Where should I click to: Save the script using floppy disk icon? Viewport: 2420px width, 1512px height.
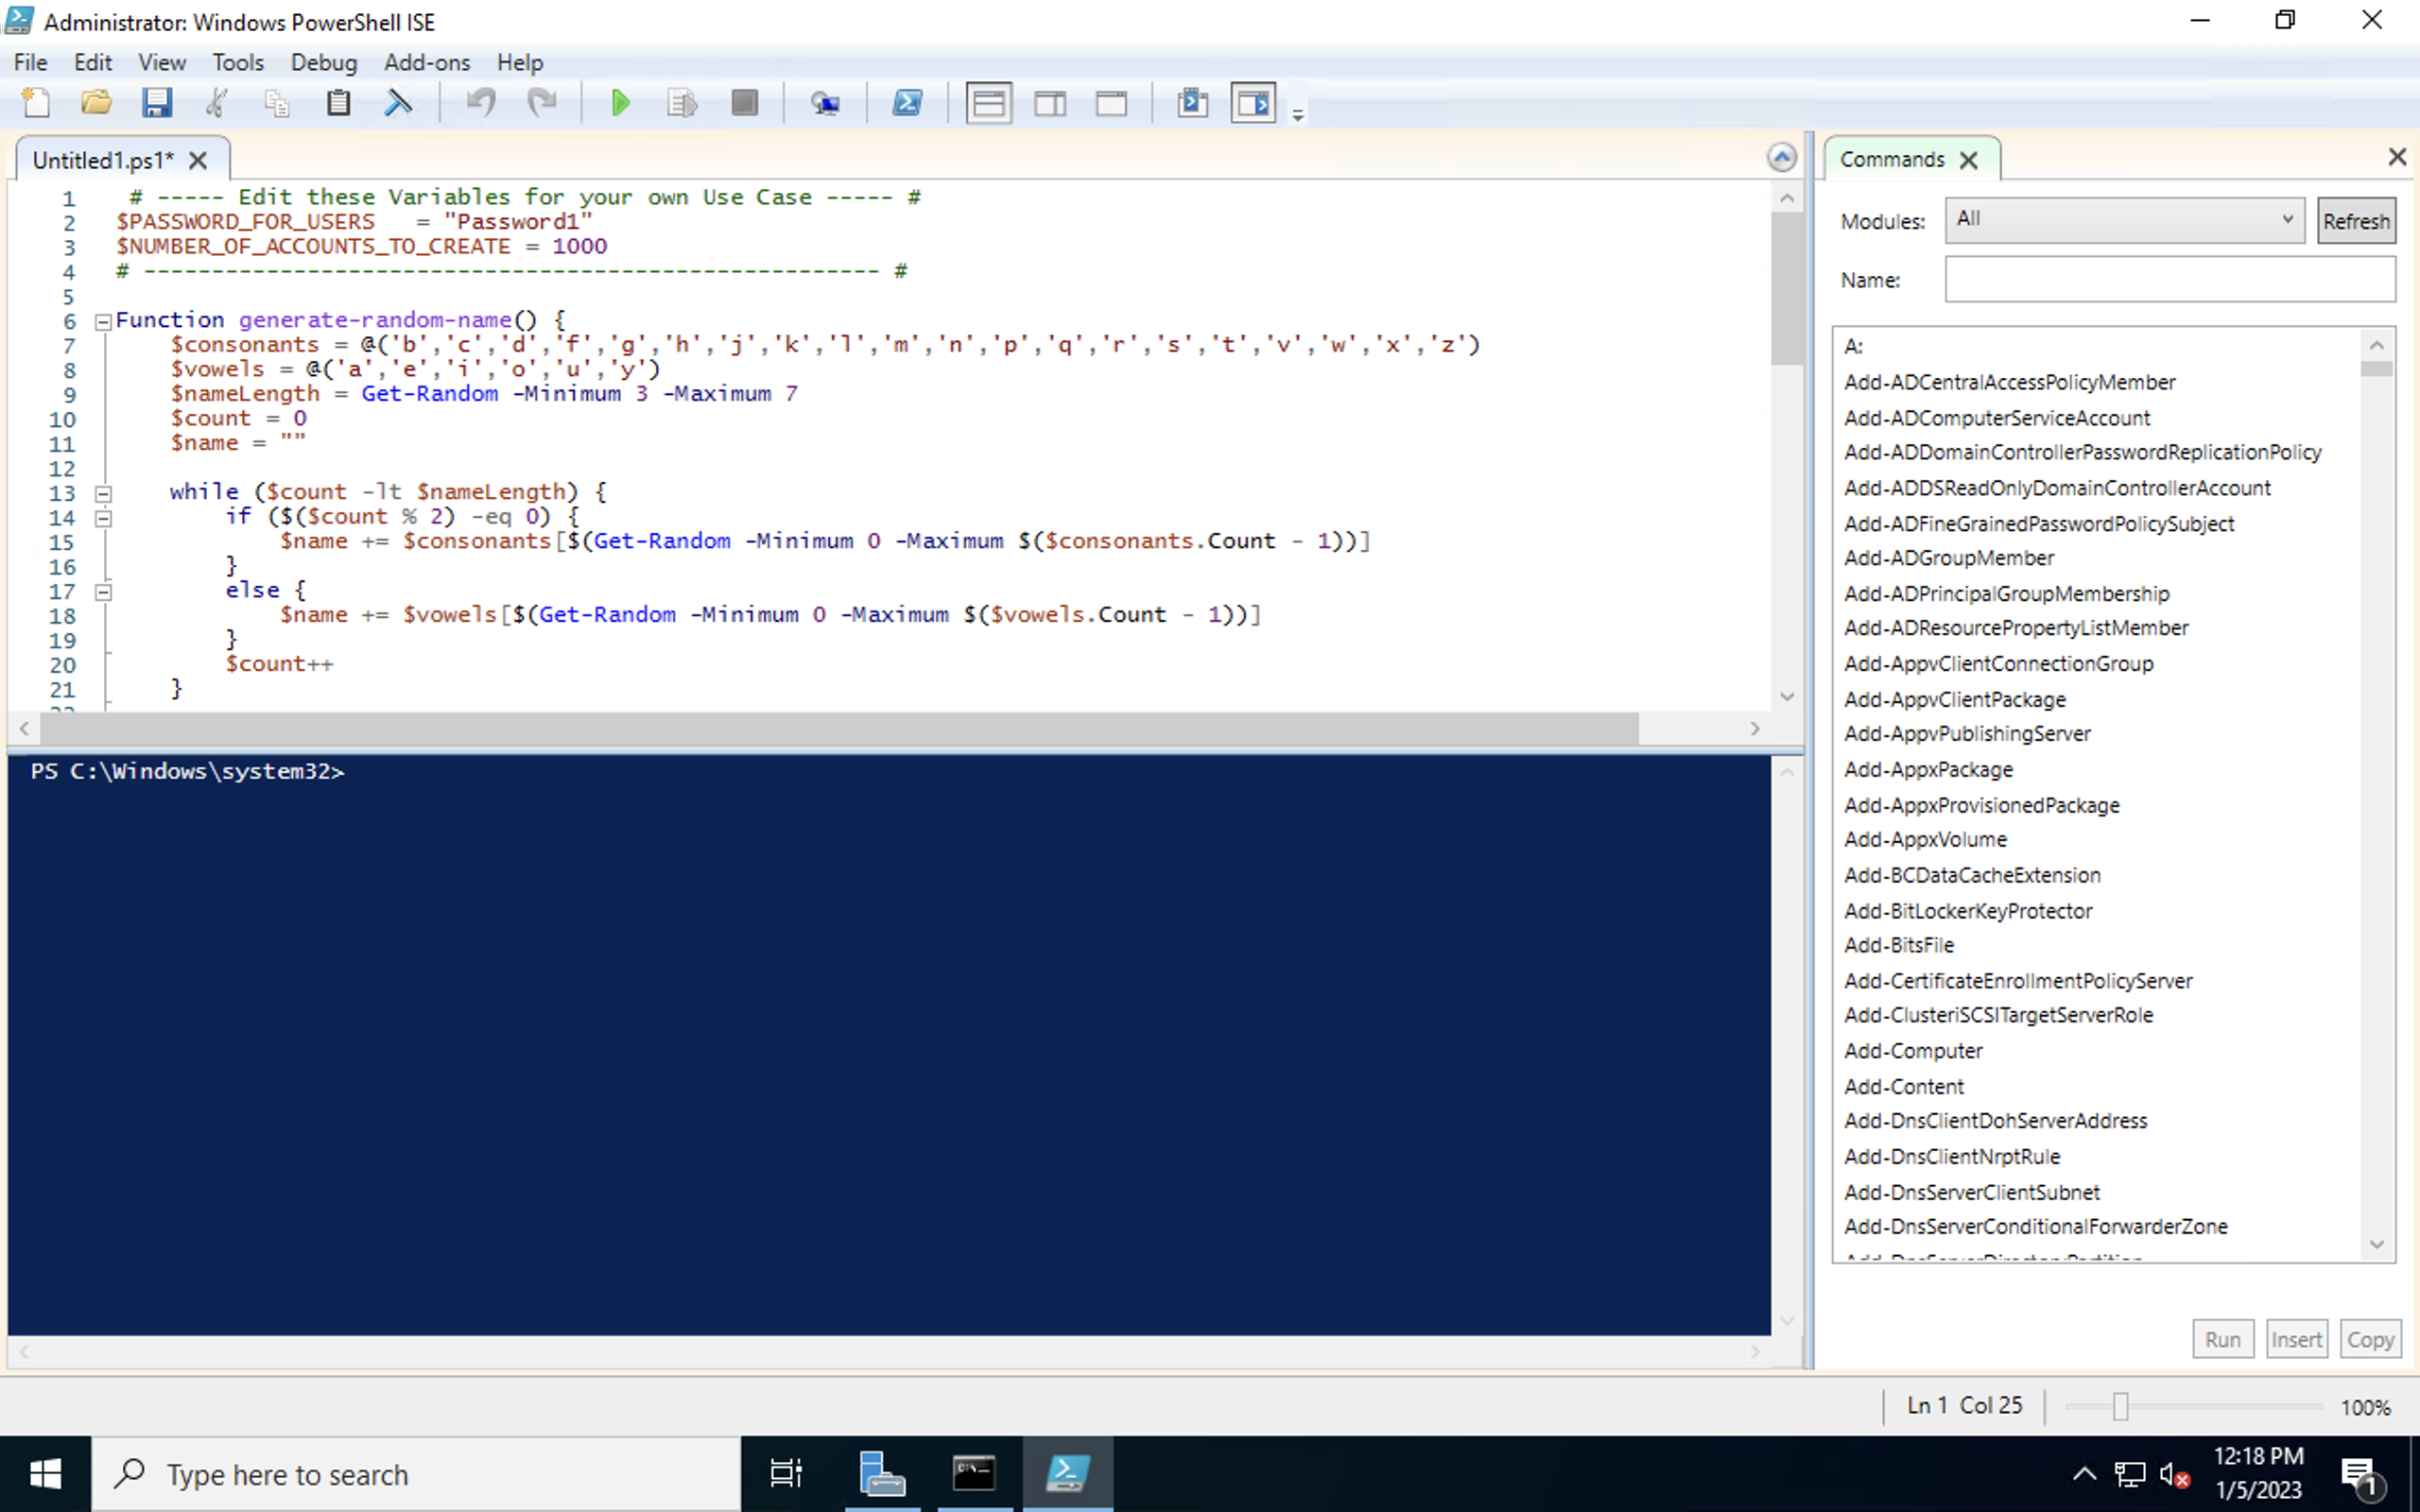coord(157,103)
